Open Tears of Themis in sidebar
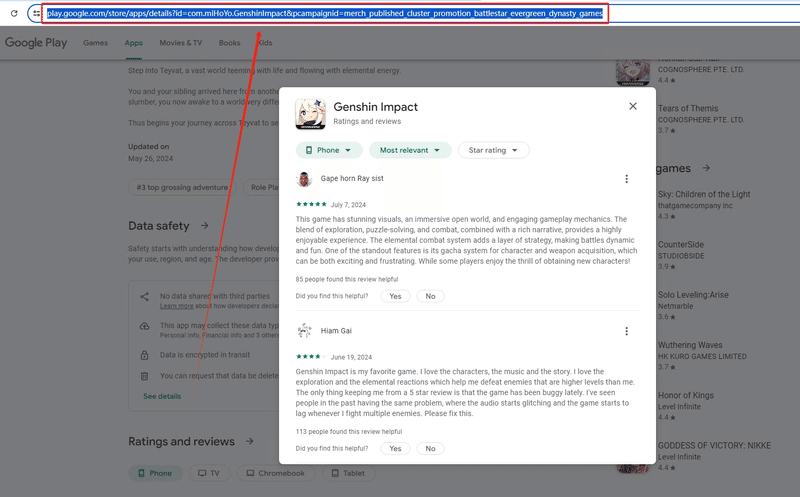800x497 pixels. [701, 118]
